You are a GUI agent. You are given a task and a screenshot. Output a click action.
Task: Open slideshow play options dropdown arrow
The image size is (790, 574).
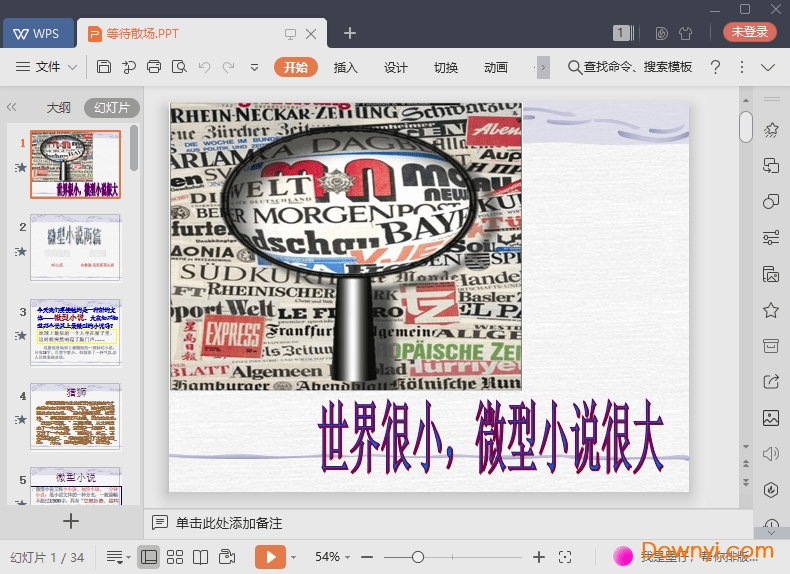coord(294,557)
